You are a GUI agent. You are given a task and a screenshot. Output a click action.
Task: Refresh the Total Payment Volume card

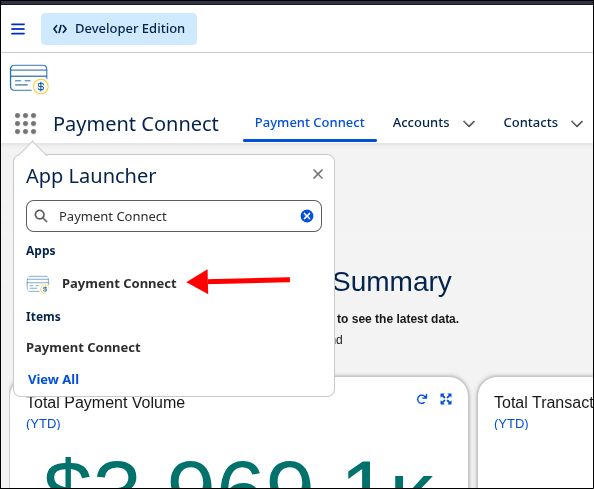tap(422, 399)
